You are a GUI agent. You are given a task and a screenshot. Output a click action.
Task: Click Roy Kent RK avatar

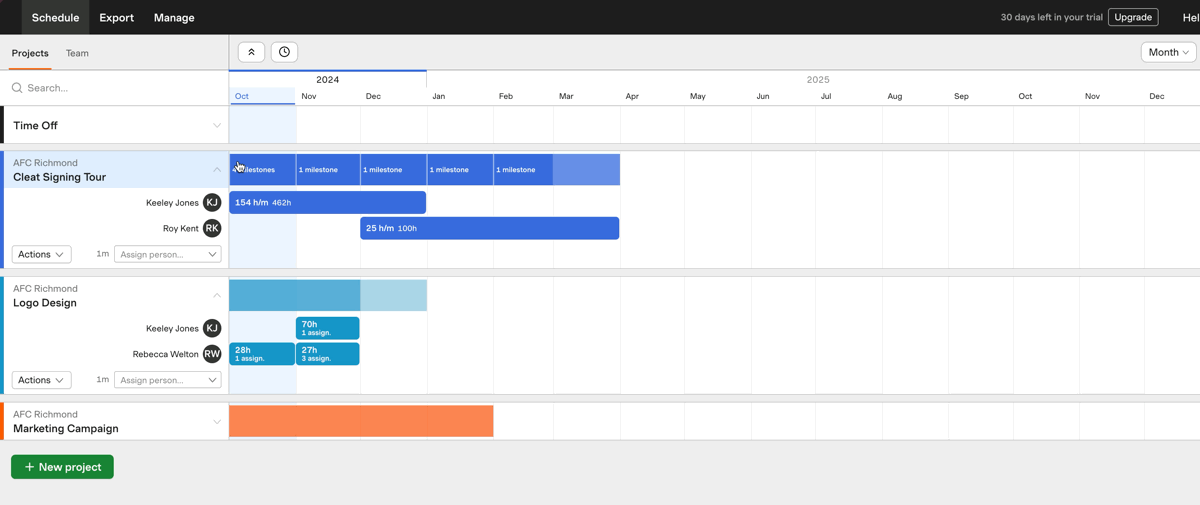212,228
